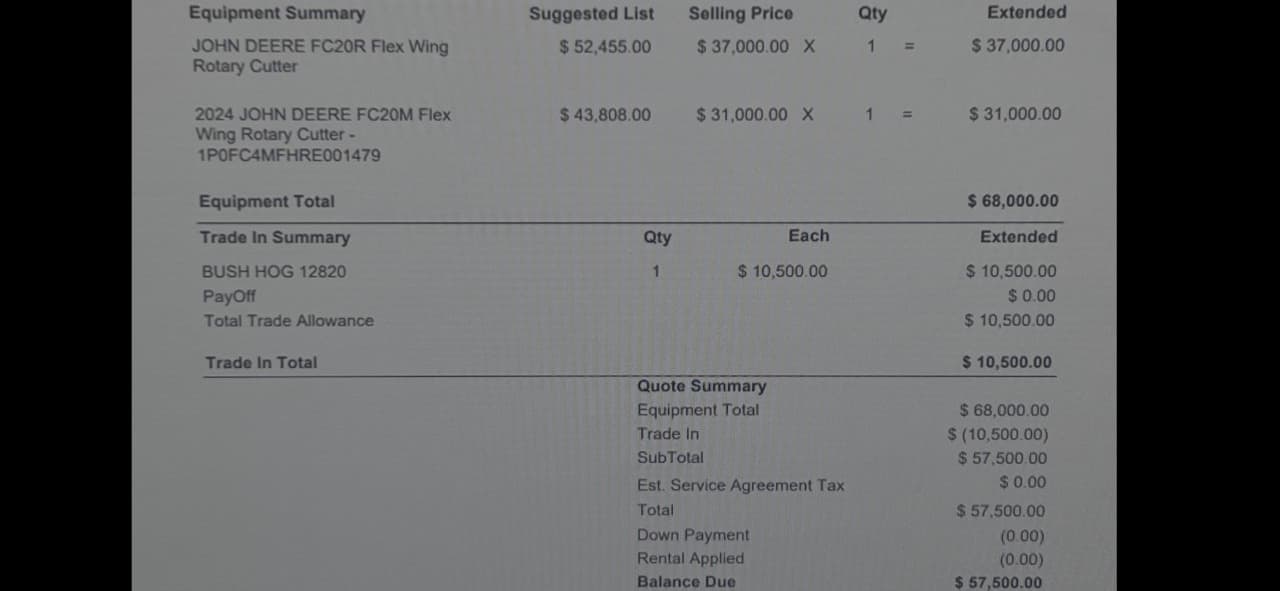
Task: Click the Trade In Total amount
Action: (1007, 362)
